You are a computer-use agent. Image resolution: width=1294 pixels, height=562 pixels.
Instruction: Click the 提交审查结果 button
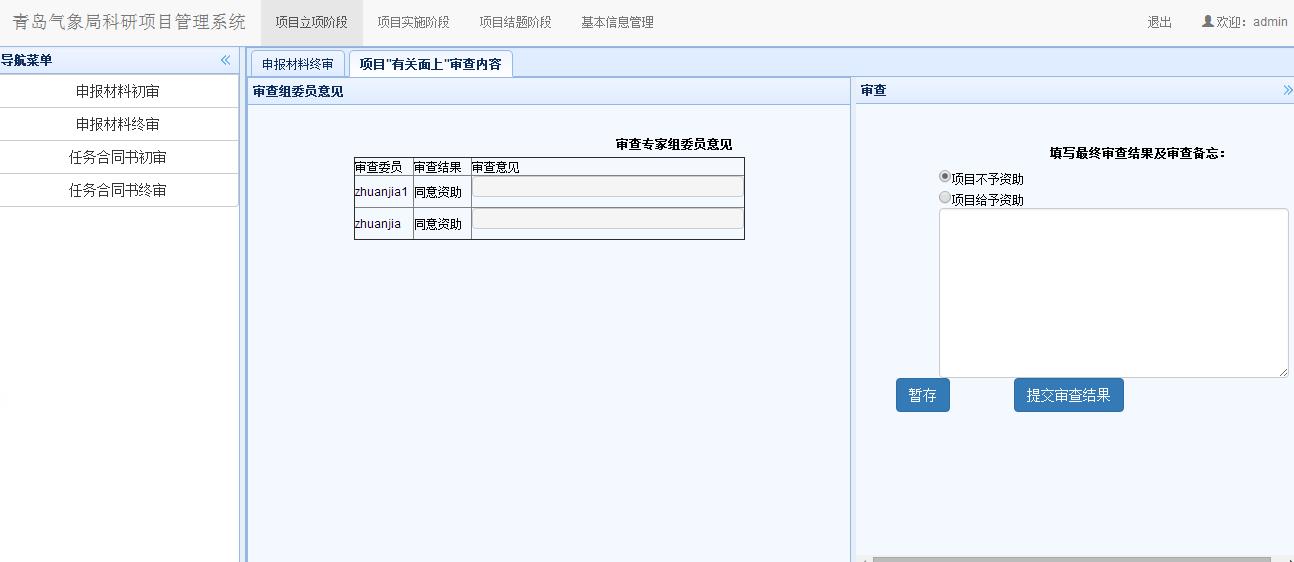coord(1068,395)
